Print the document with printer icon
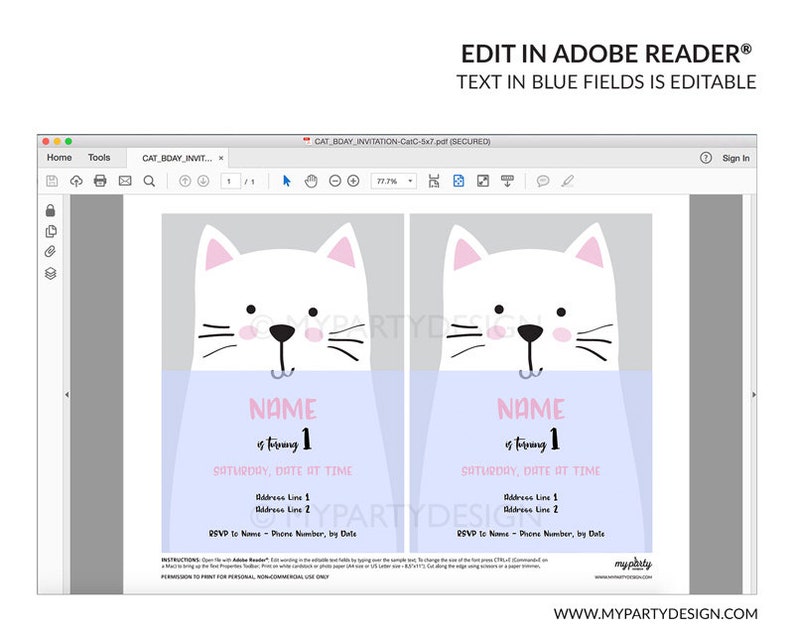 pyautogui.click(x=100, y=181)
